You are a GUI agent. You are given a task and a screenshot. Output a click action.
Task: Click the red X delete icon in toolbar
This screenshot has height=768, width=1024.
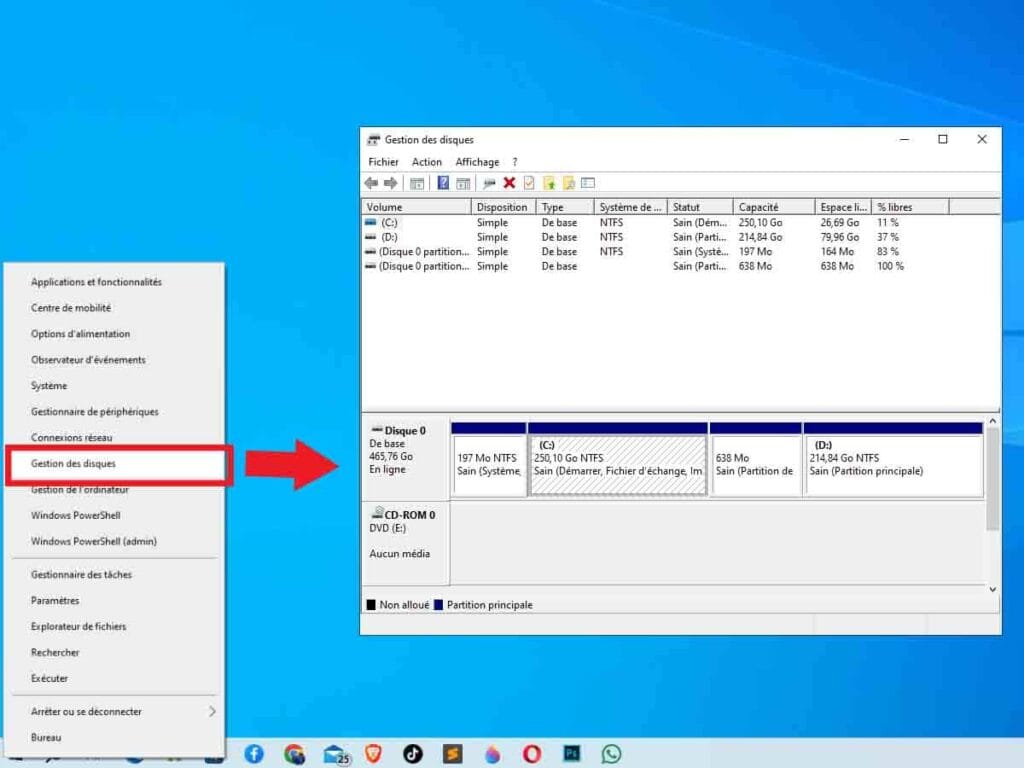[x=510, y=183]
